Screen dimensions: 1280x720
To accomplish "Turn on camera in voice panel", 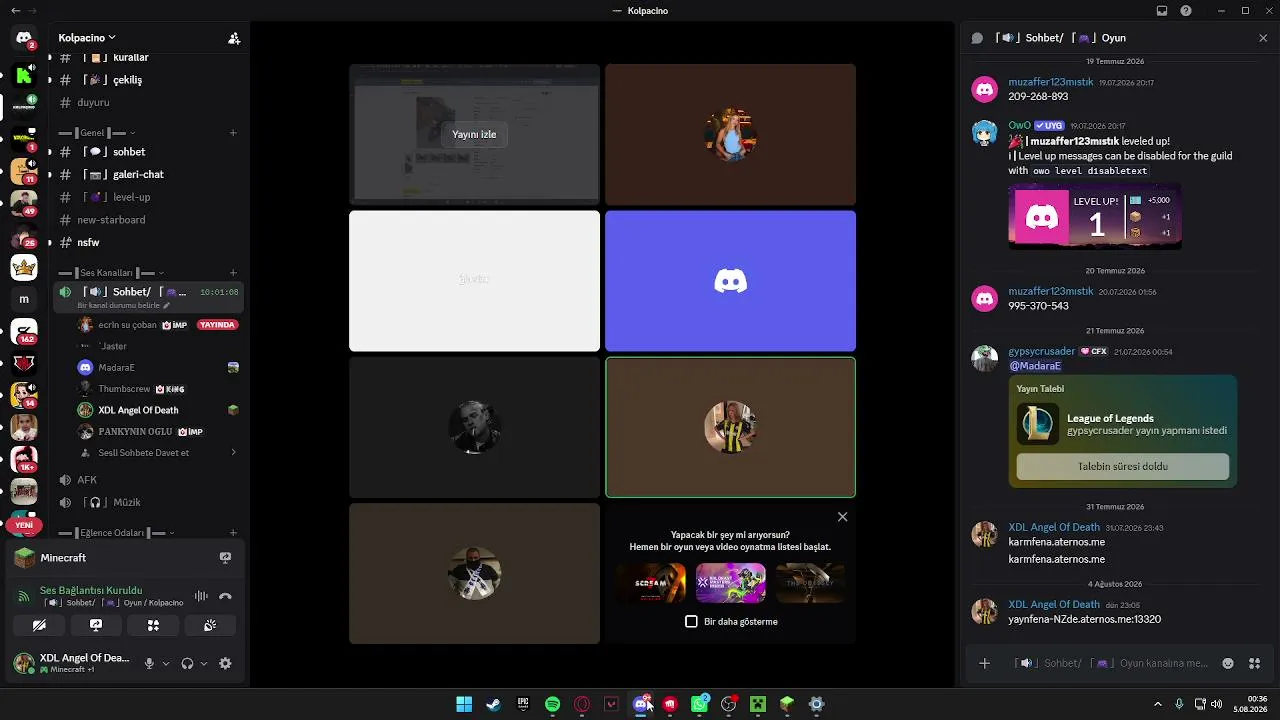I will coord(39,625).
